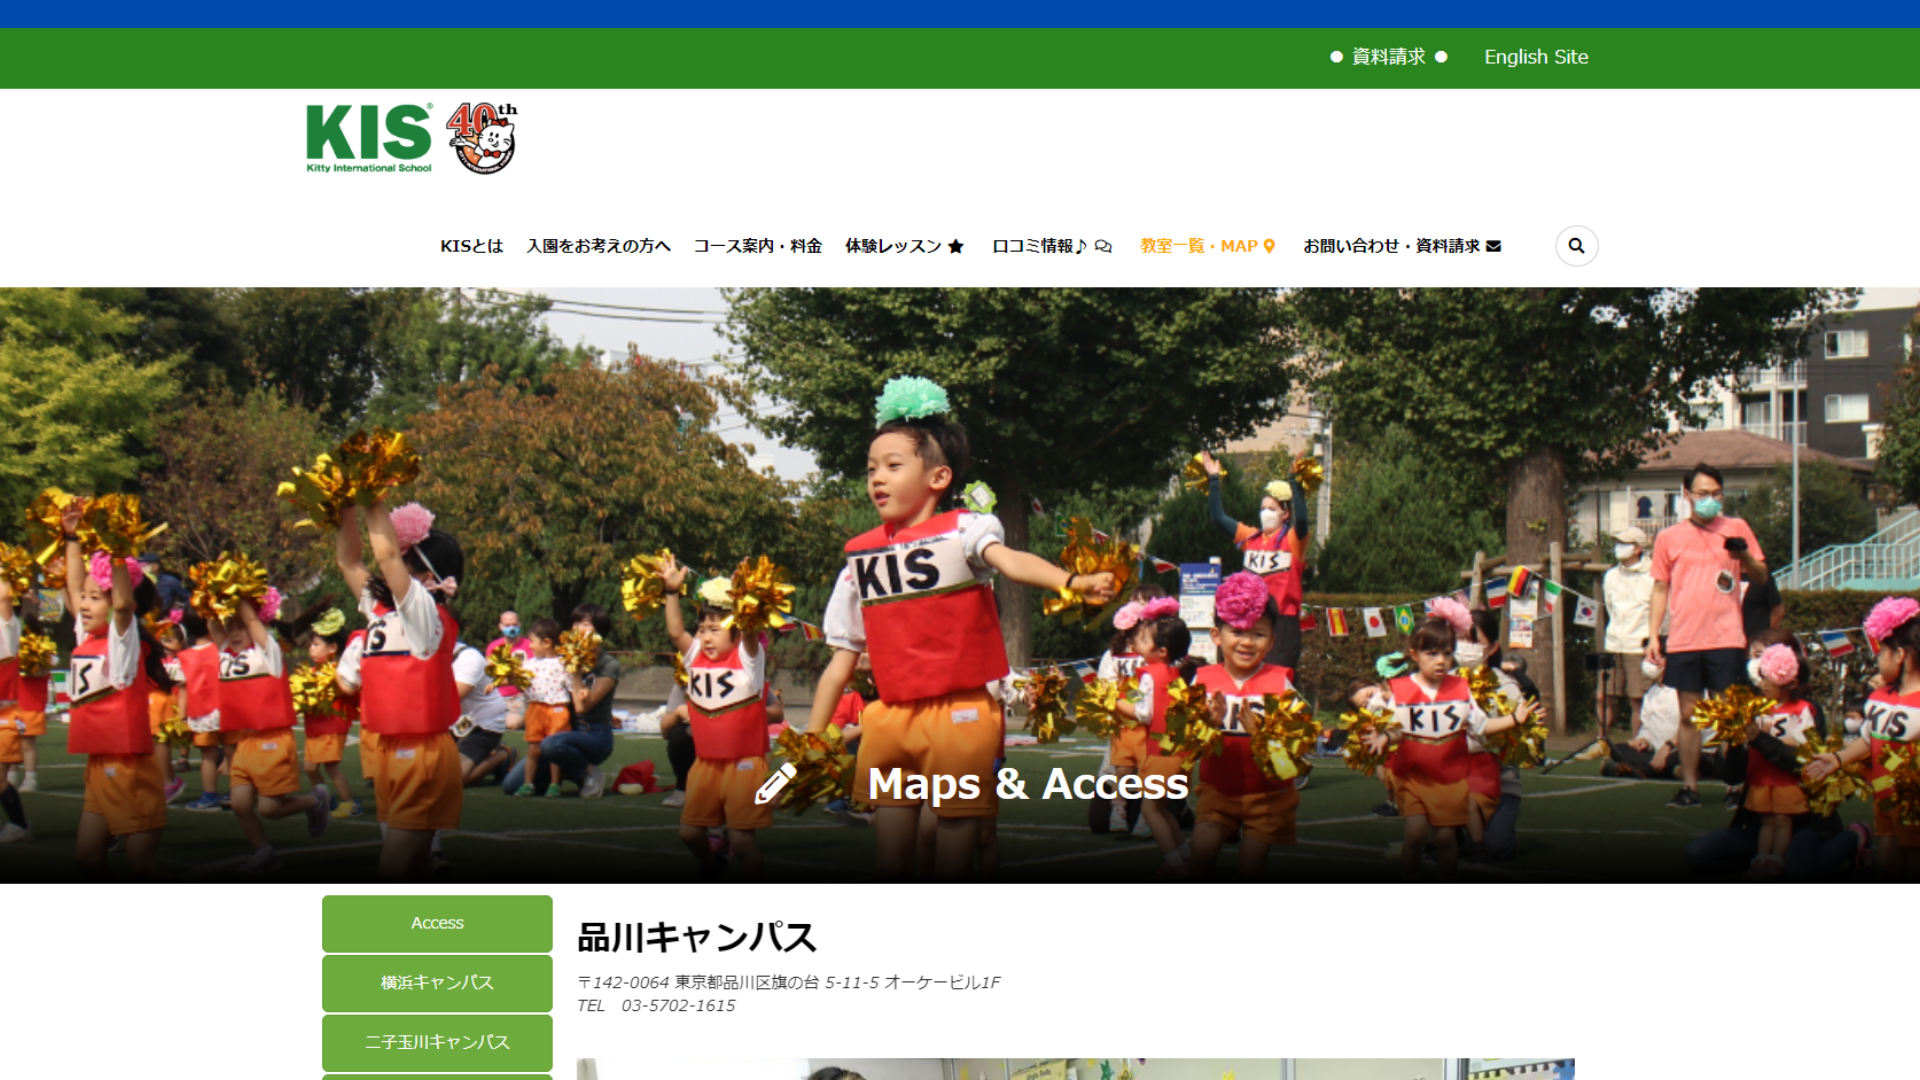1920x1080 pixels.
Task: Click the 40th anniversary cat badge
Action: click(x=482, y=138)
